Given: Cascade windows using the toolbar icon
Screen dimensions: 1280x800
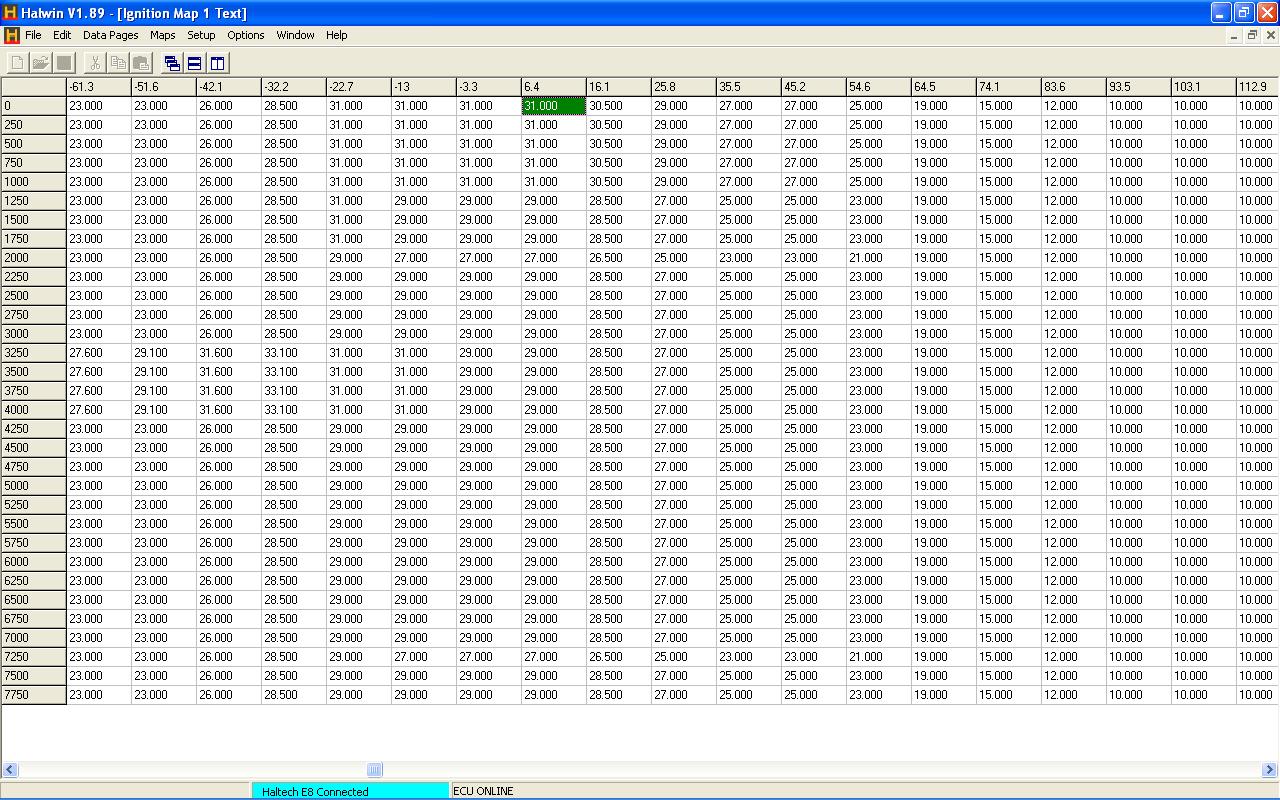Looking at the screenshot, I should pos(172,63).
